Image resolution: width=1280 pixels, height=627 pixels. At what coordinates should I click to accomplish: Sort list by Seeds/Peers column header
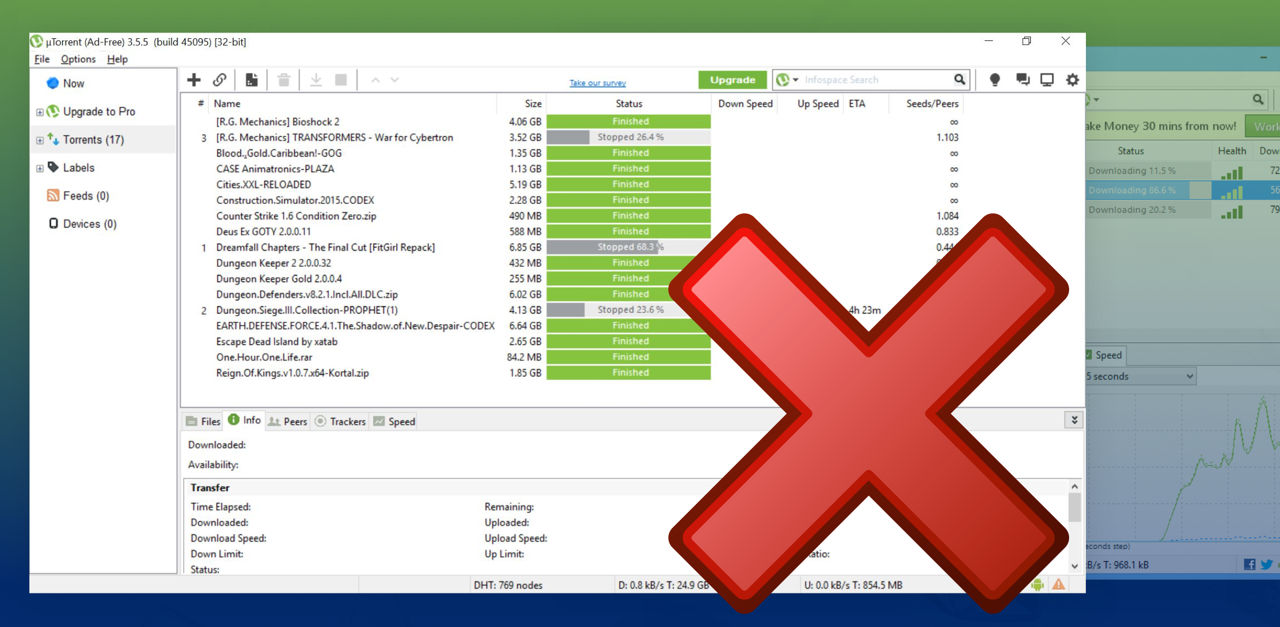(x=932, y=104)
